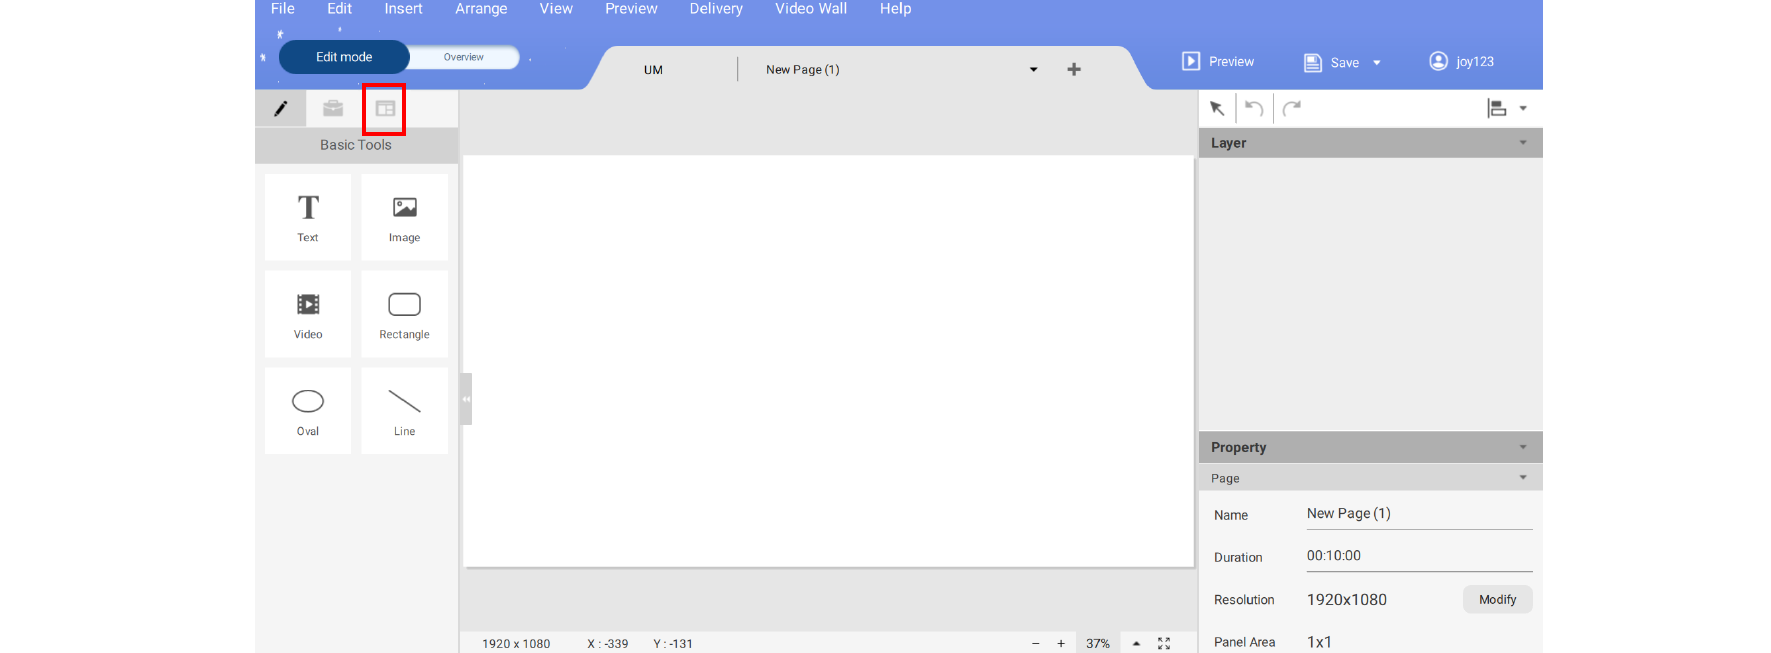
Task: Click the undo arrow icon
Action: 1254,108
